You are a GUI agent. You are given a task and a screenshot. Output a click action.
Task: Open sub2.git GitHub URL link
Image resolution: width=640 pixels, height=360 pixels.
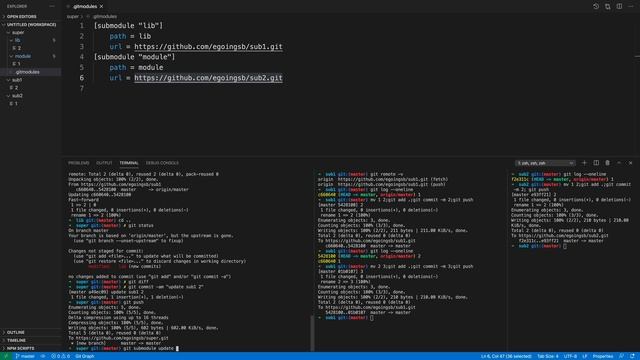tap(208, 78)
